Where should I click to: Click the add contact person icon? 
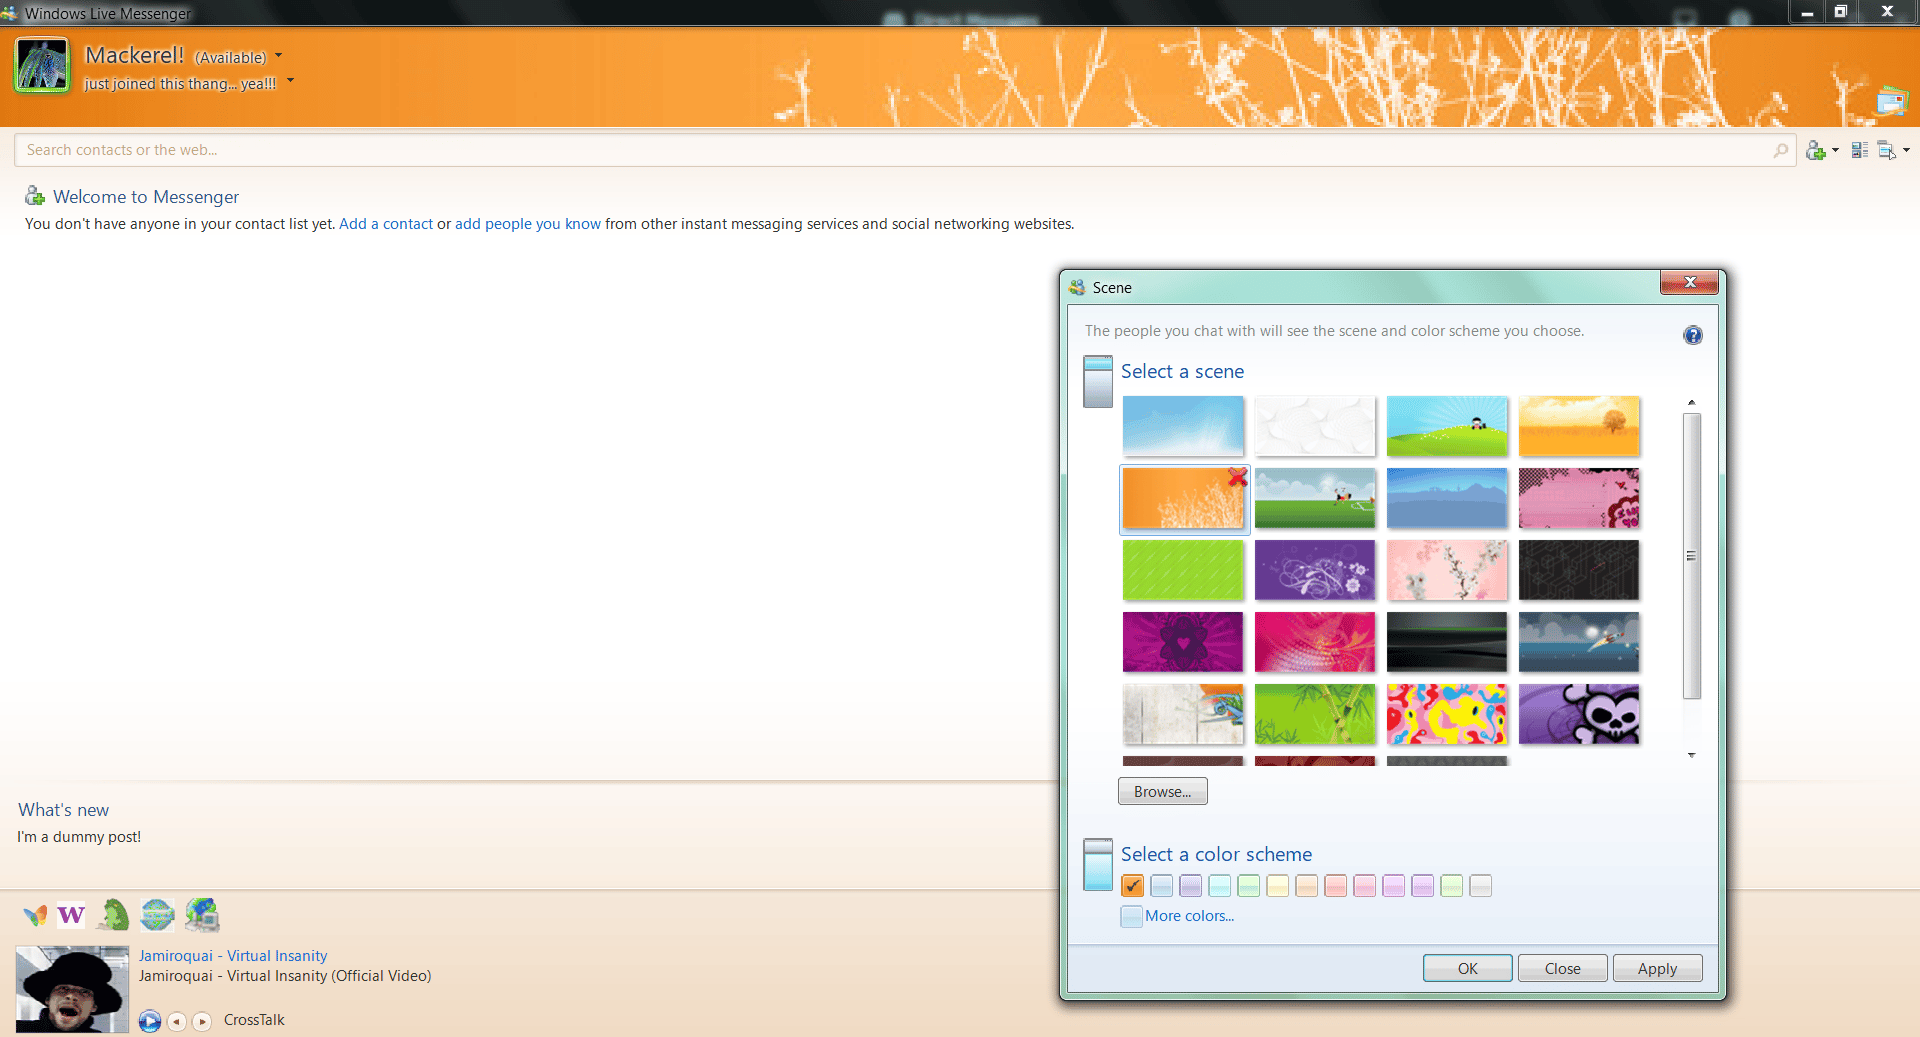(1816, 150)
